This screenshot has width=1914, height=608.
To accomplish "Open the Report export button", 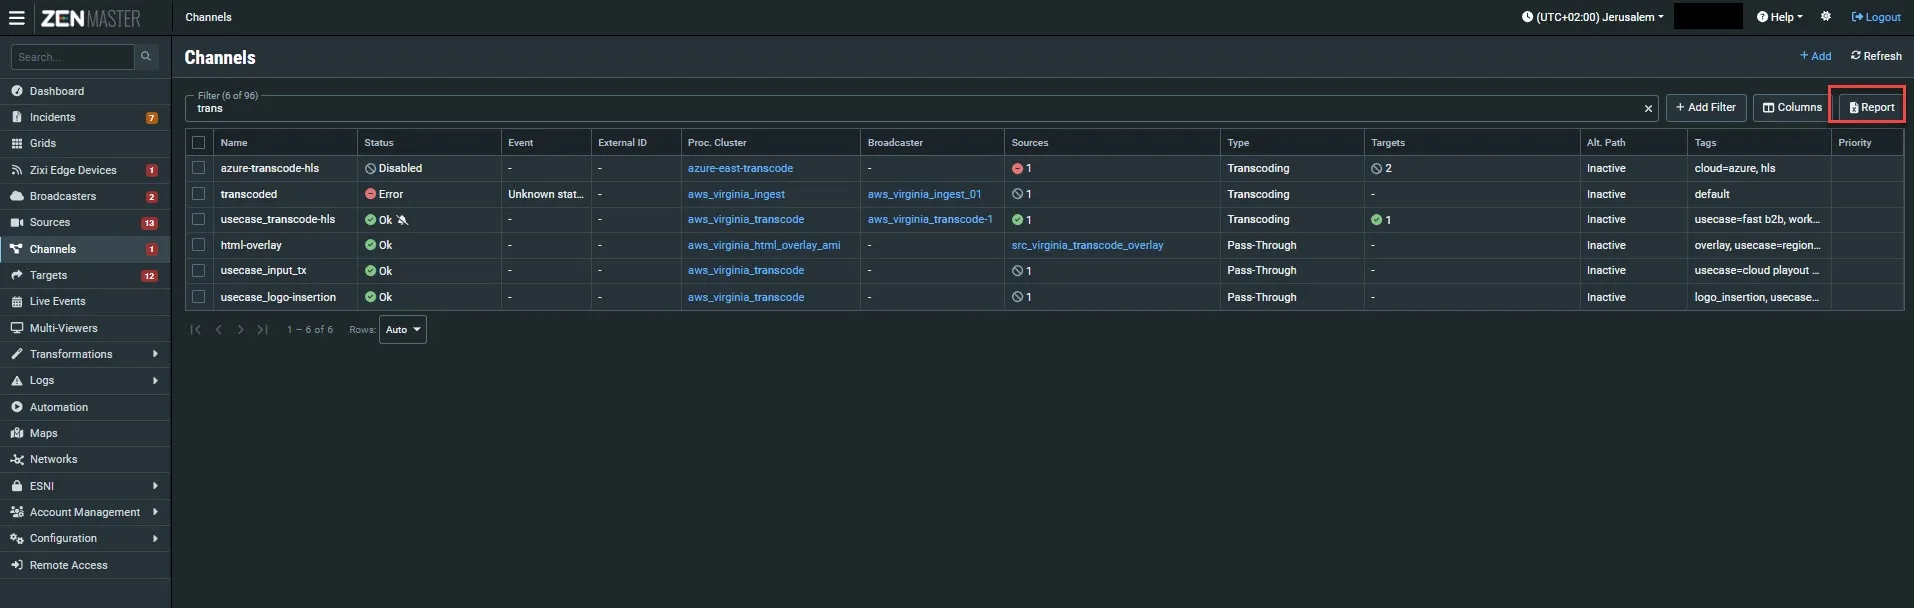I will click(x=1871, y=107).
